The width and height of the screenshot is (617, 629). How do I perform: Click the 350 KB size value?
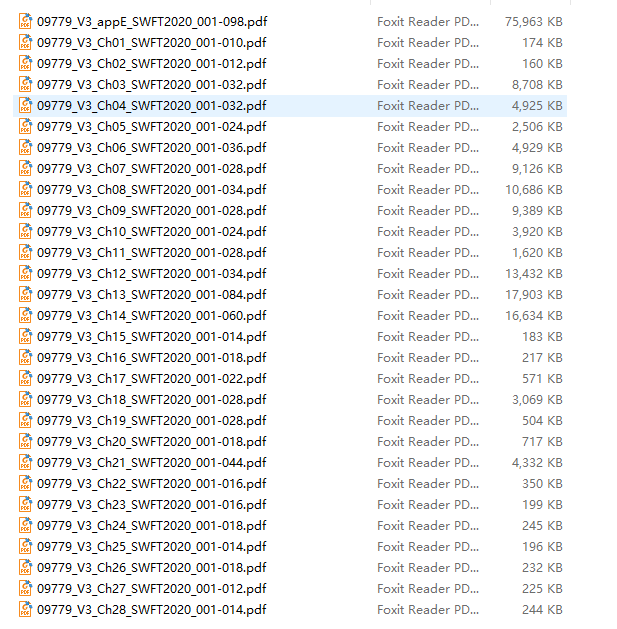point(542,483)
